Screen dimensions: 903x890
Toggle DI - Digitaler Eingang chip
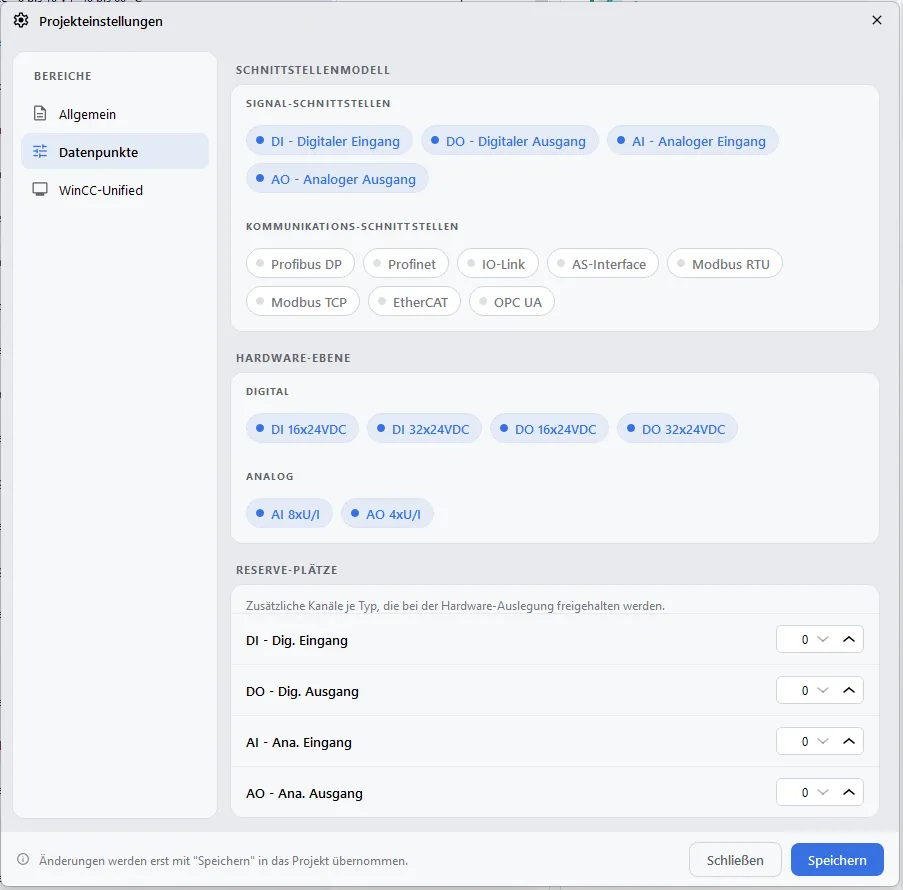point(329,141)
